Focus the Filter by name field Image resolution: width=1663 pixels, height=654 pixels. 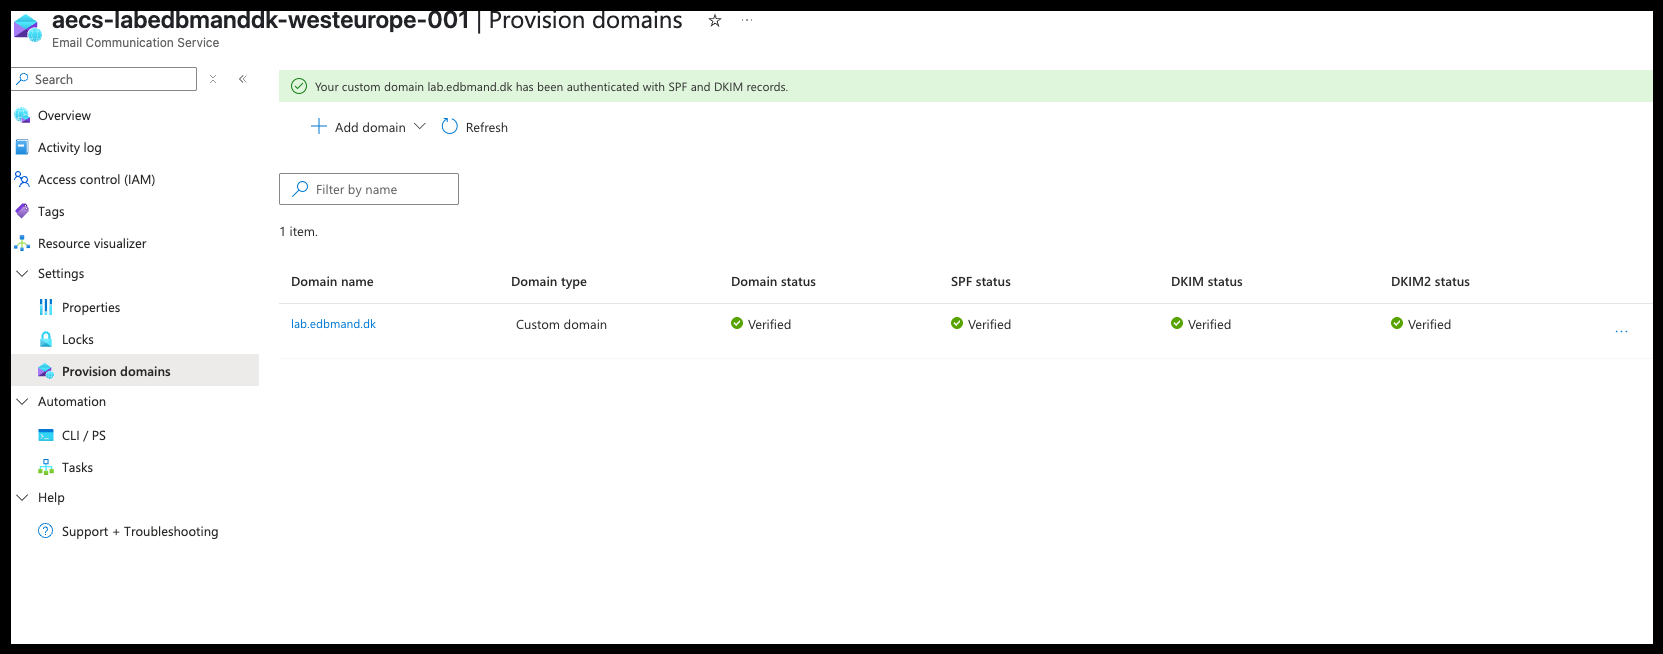pos(369,189)
